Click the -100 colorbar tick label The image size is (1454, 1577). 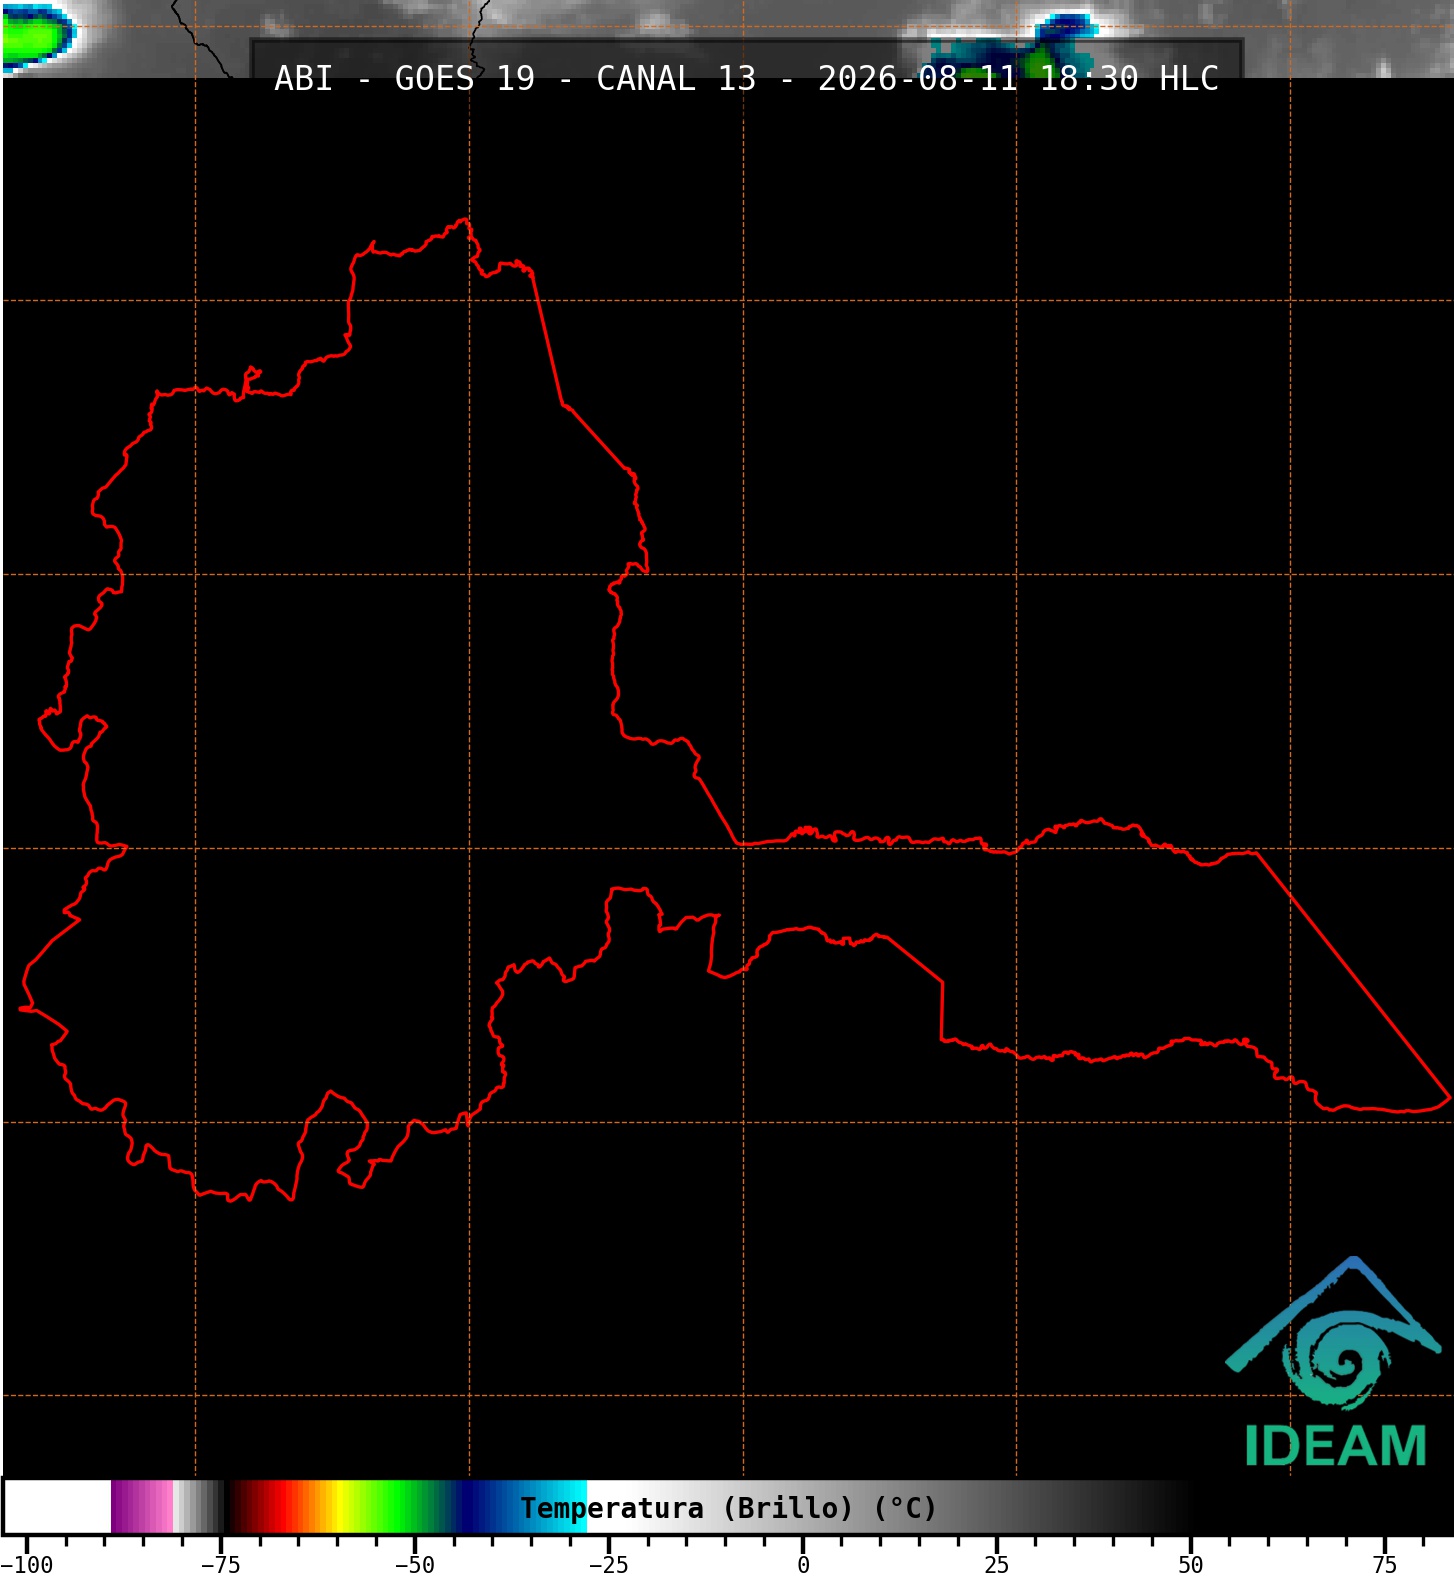click(x=27, y=1565)
